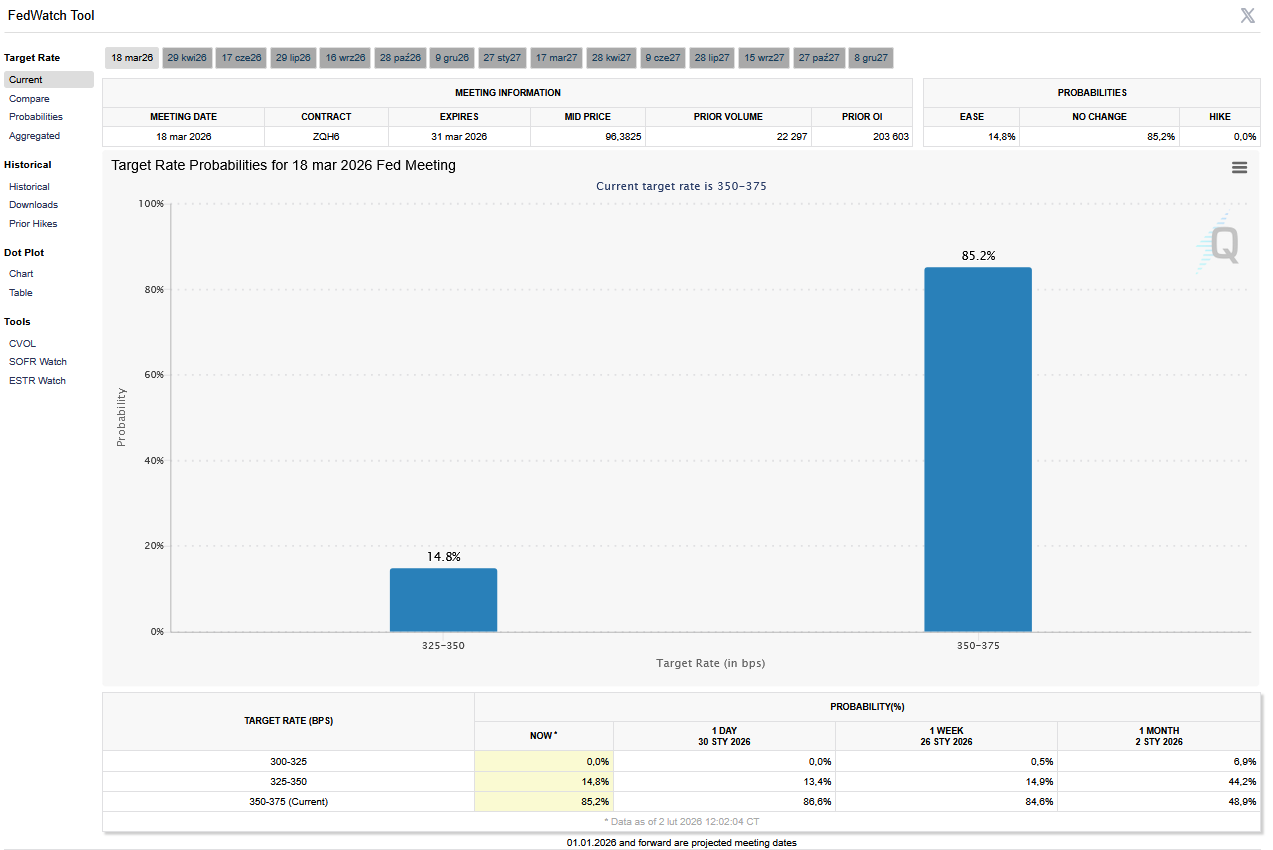This screenshot has height=850, width=1273.
Task: View Prior Hikes in sidebar
Action: [33, 224]
